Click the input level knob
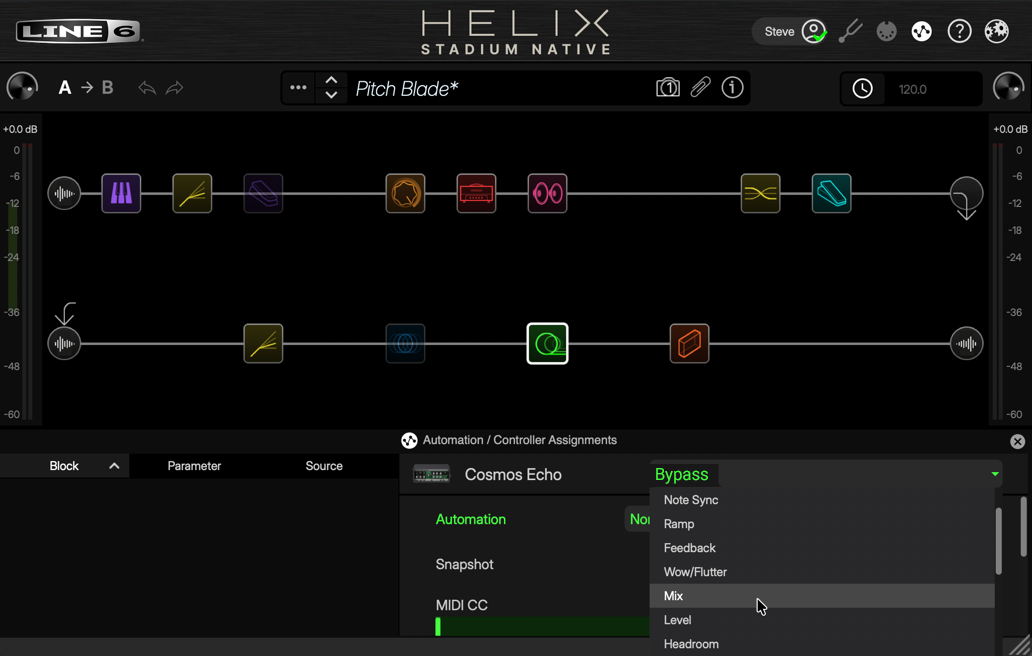The width and height of the screenshot is (1032, 656). click(x=22, y=88)
